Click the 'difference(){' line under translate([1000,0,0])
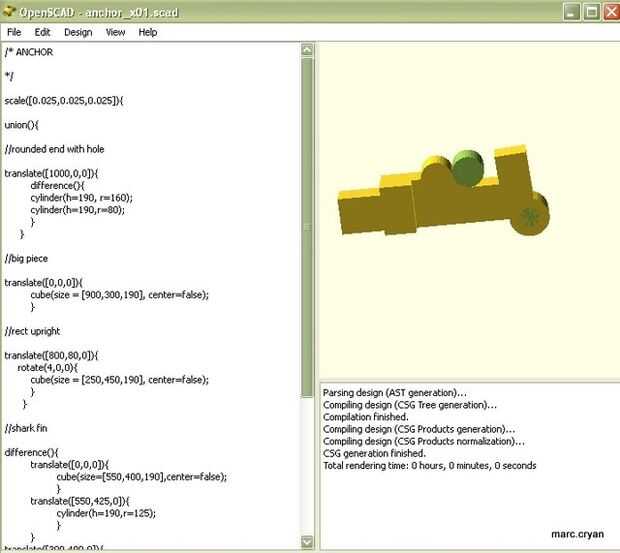 click(x=57, y=186)
